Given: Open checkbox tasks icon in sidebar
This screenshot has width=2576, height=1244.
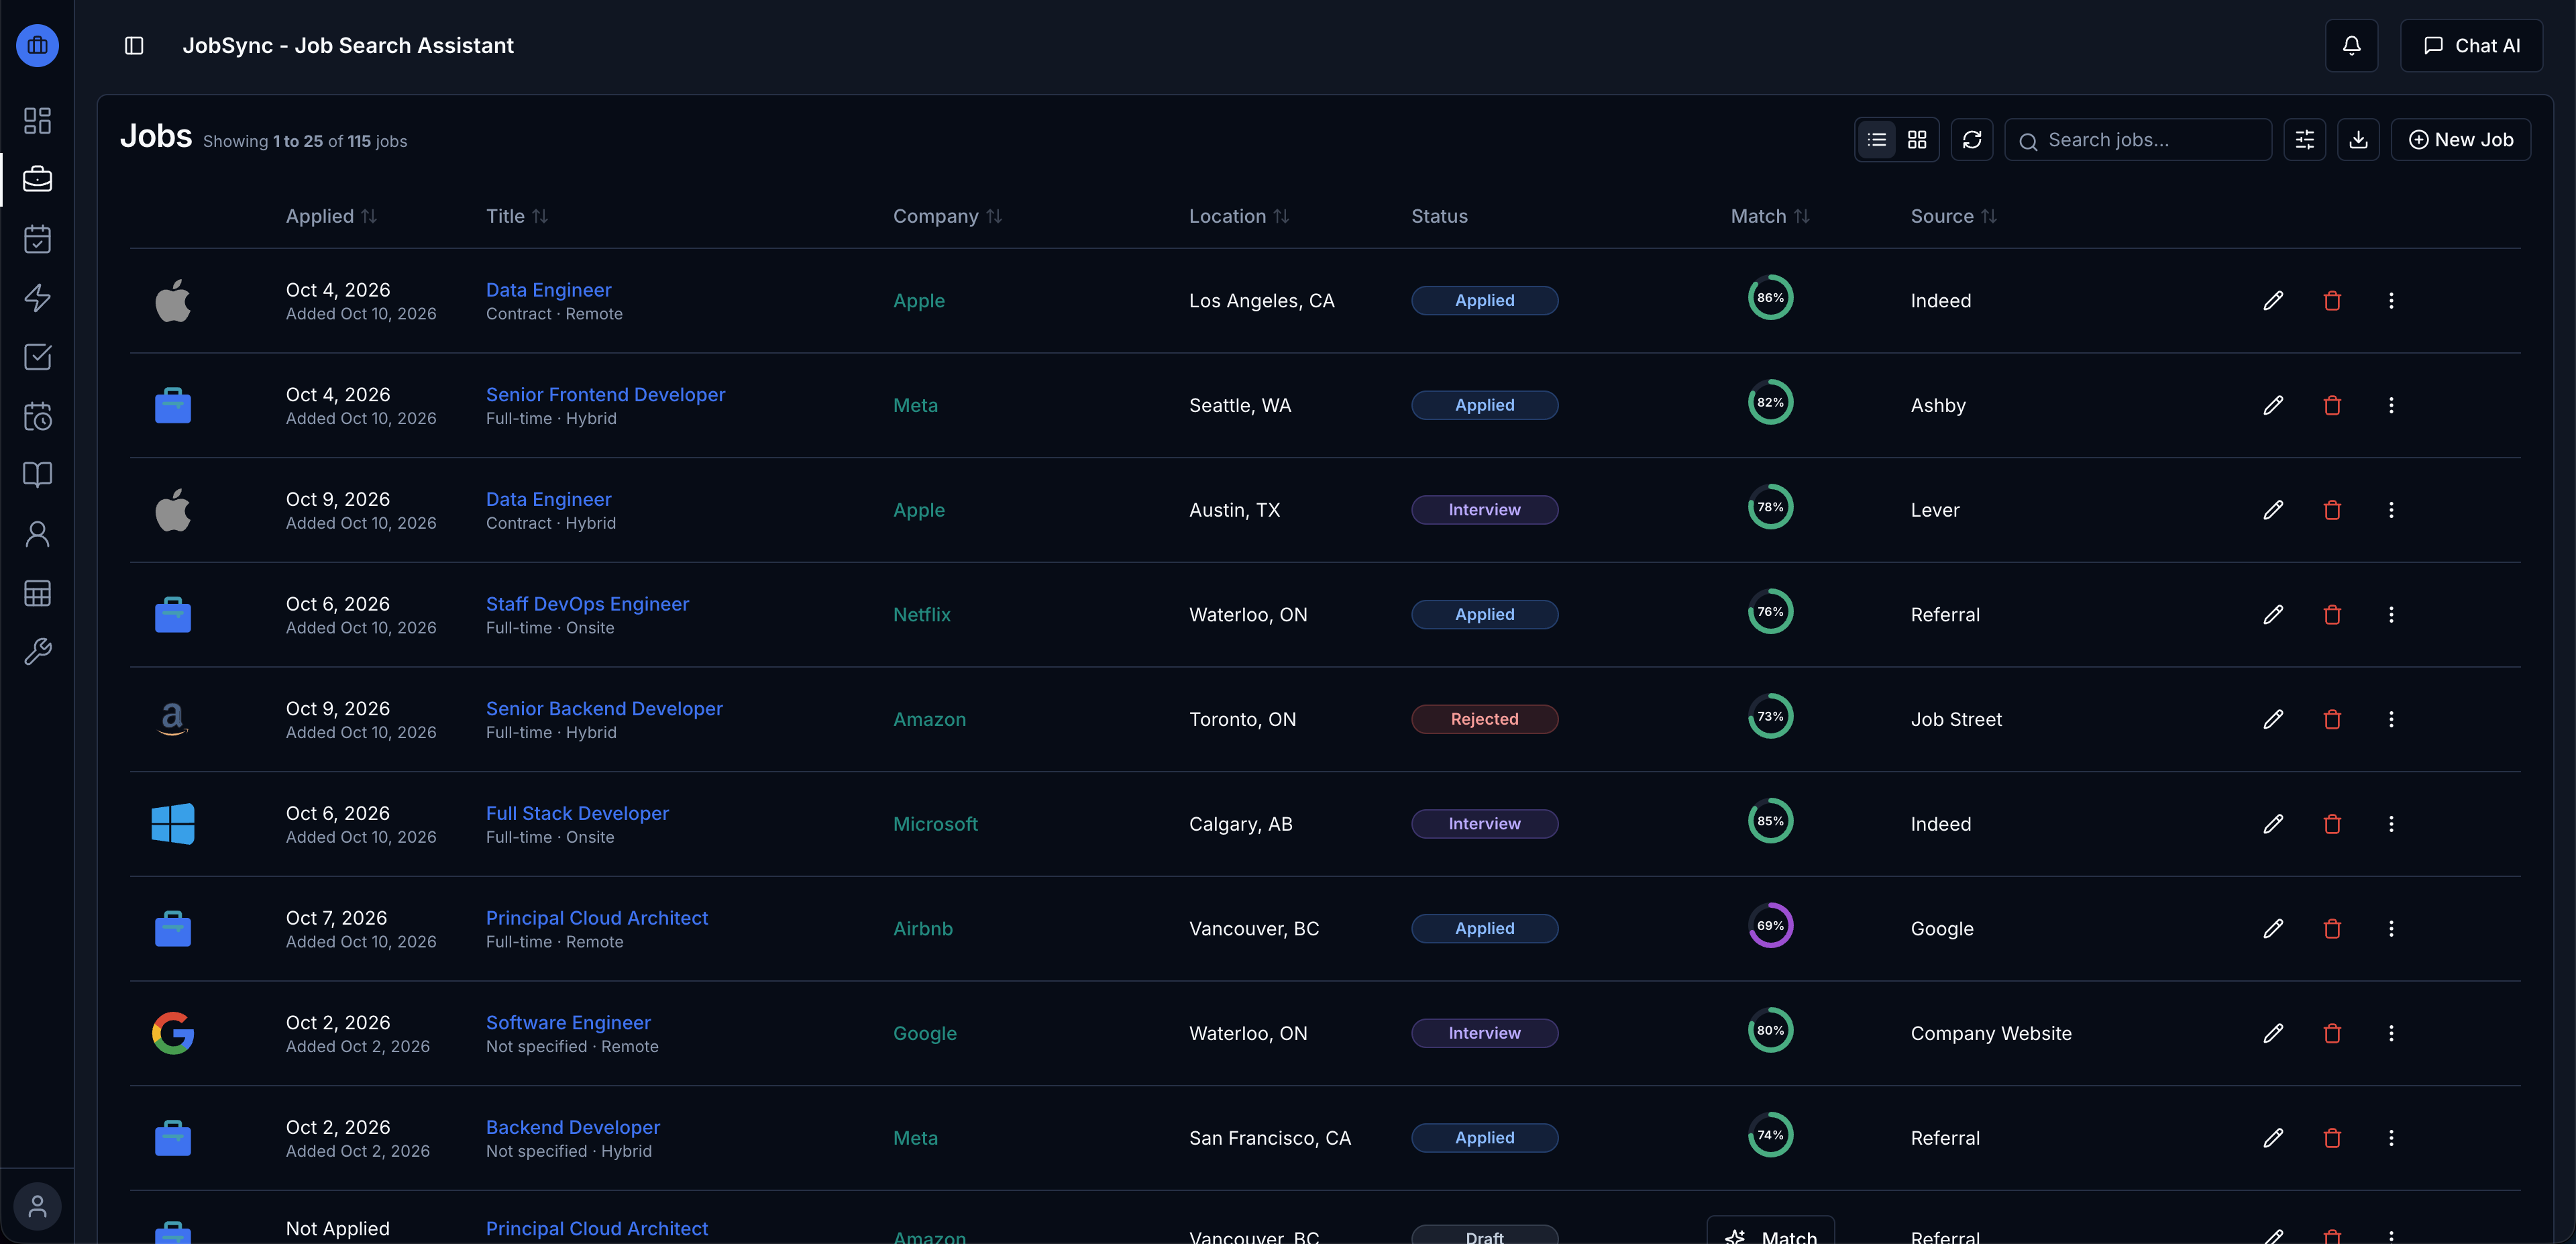Looking at the screenshot, I should (37, 357).
